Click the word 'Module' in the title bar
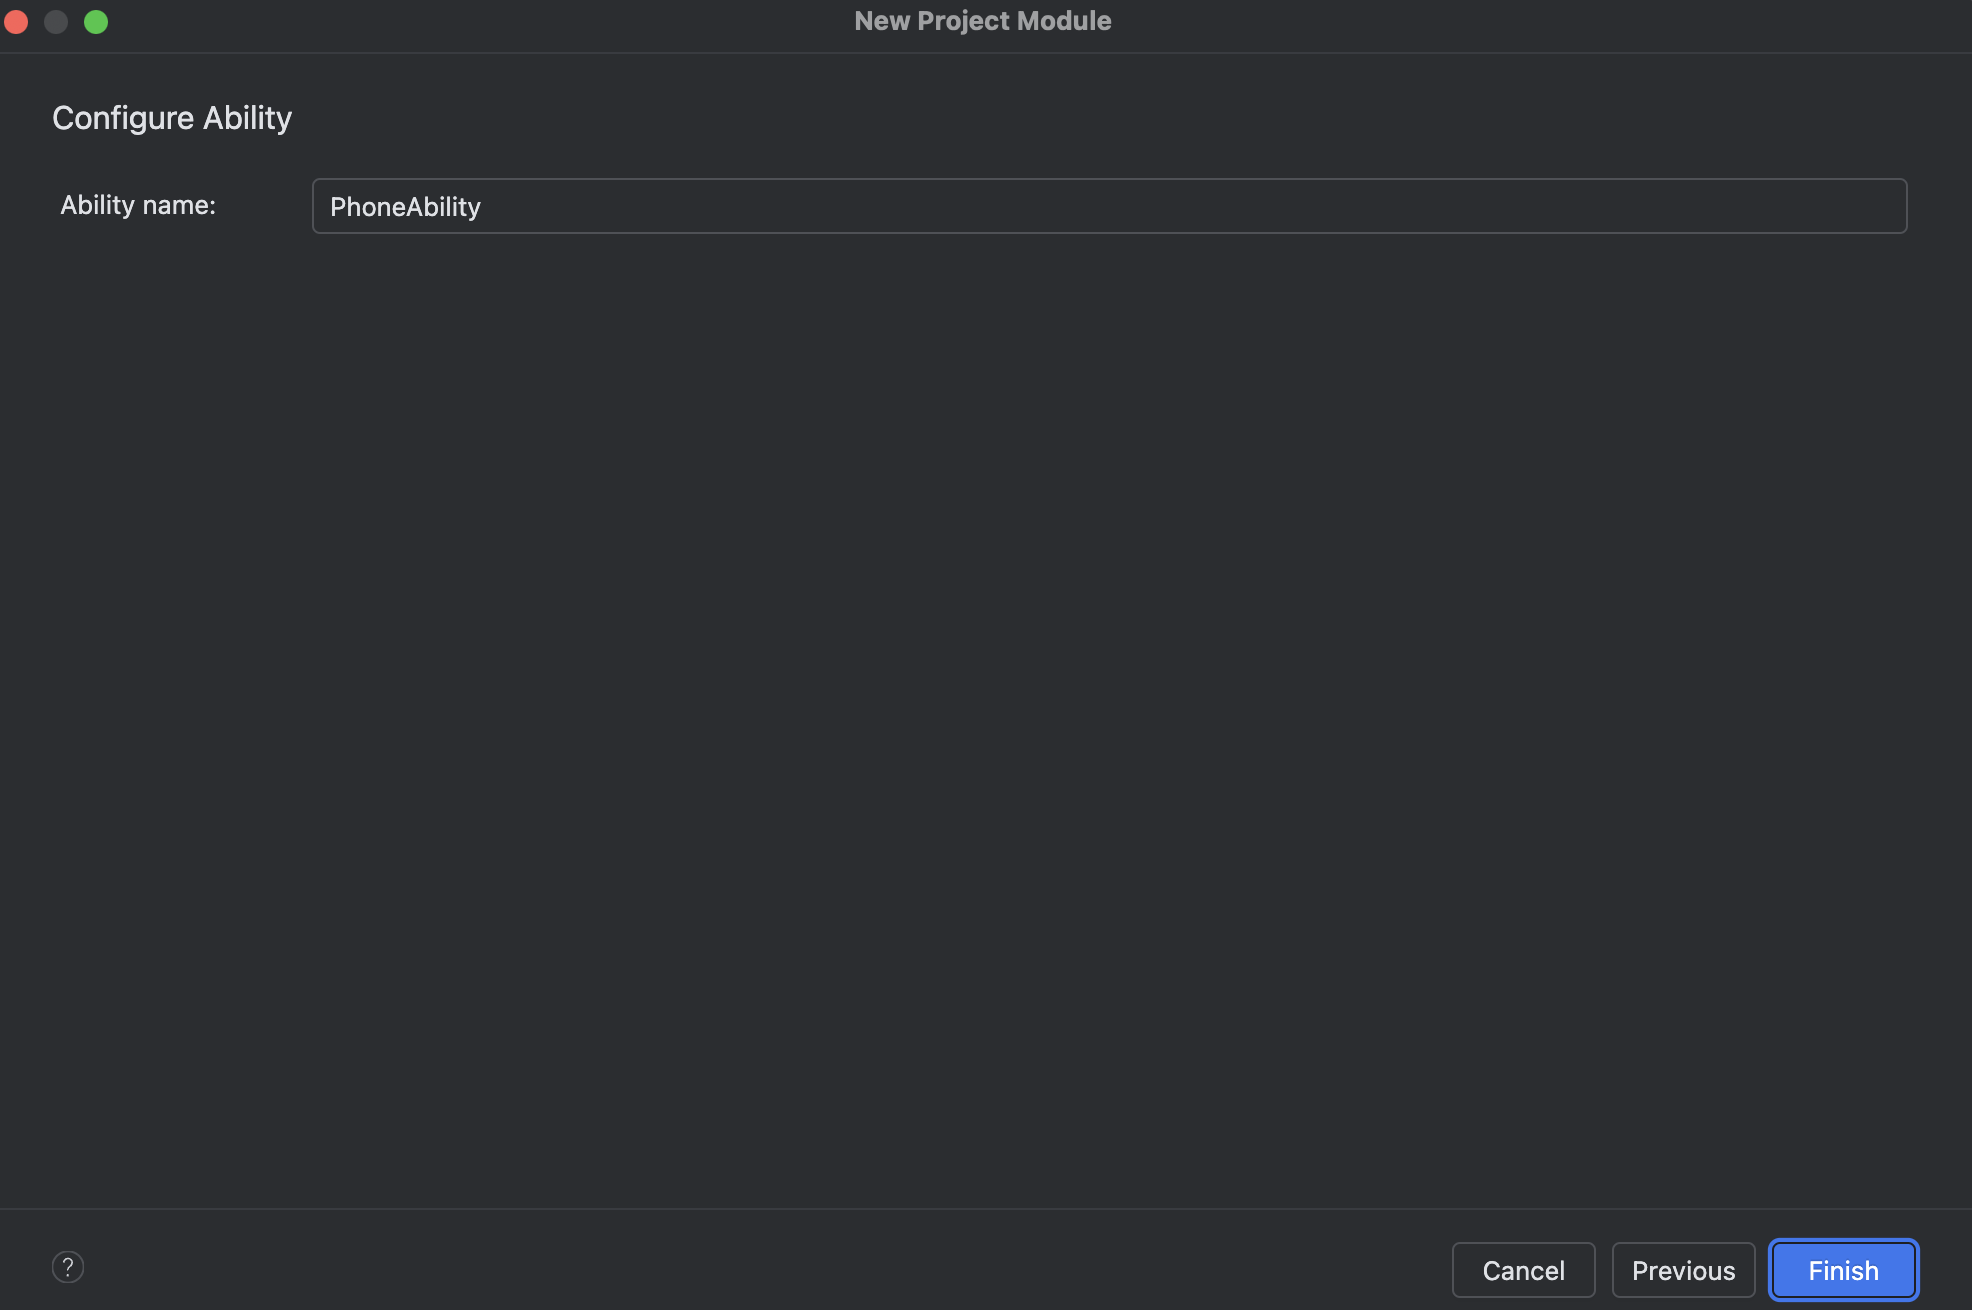Viewport: 1972px width, 1310px height. [1064, 21]
